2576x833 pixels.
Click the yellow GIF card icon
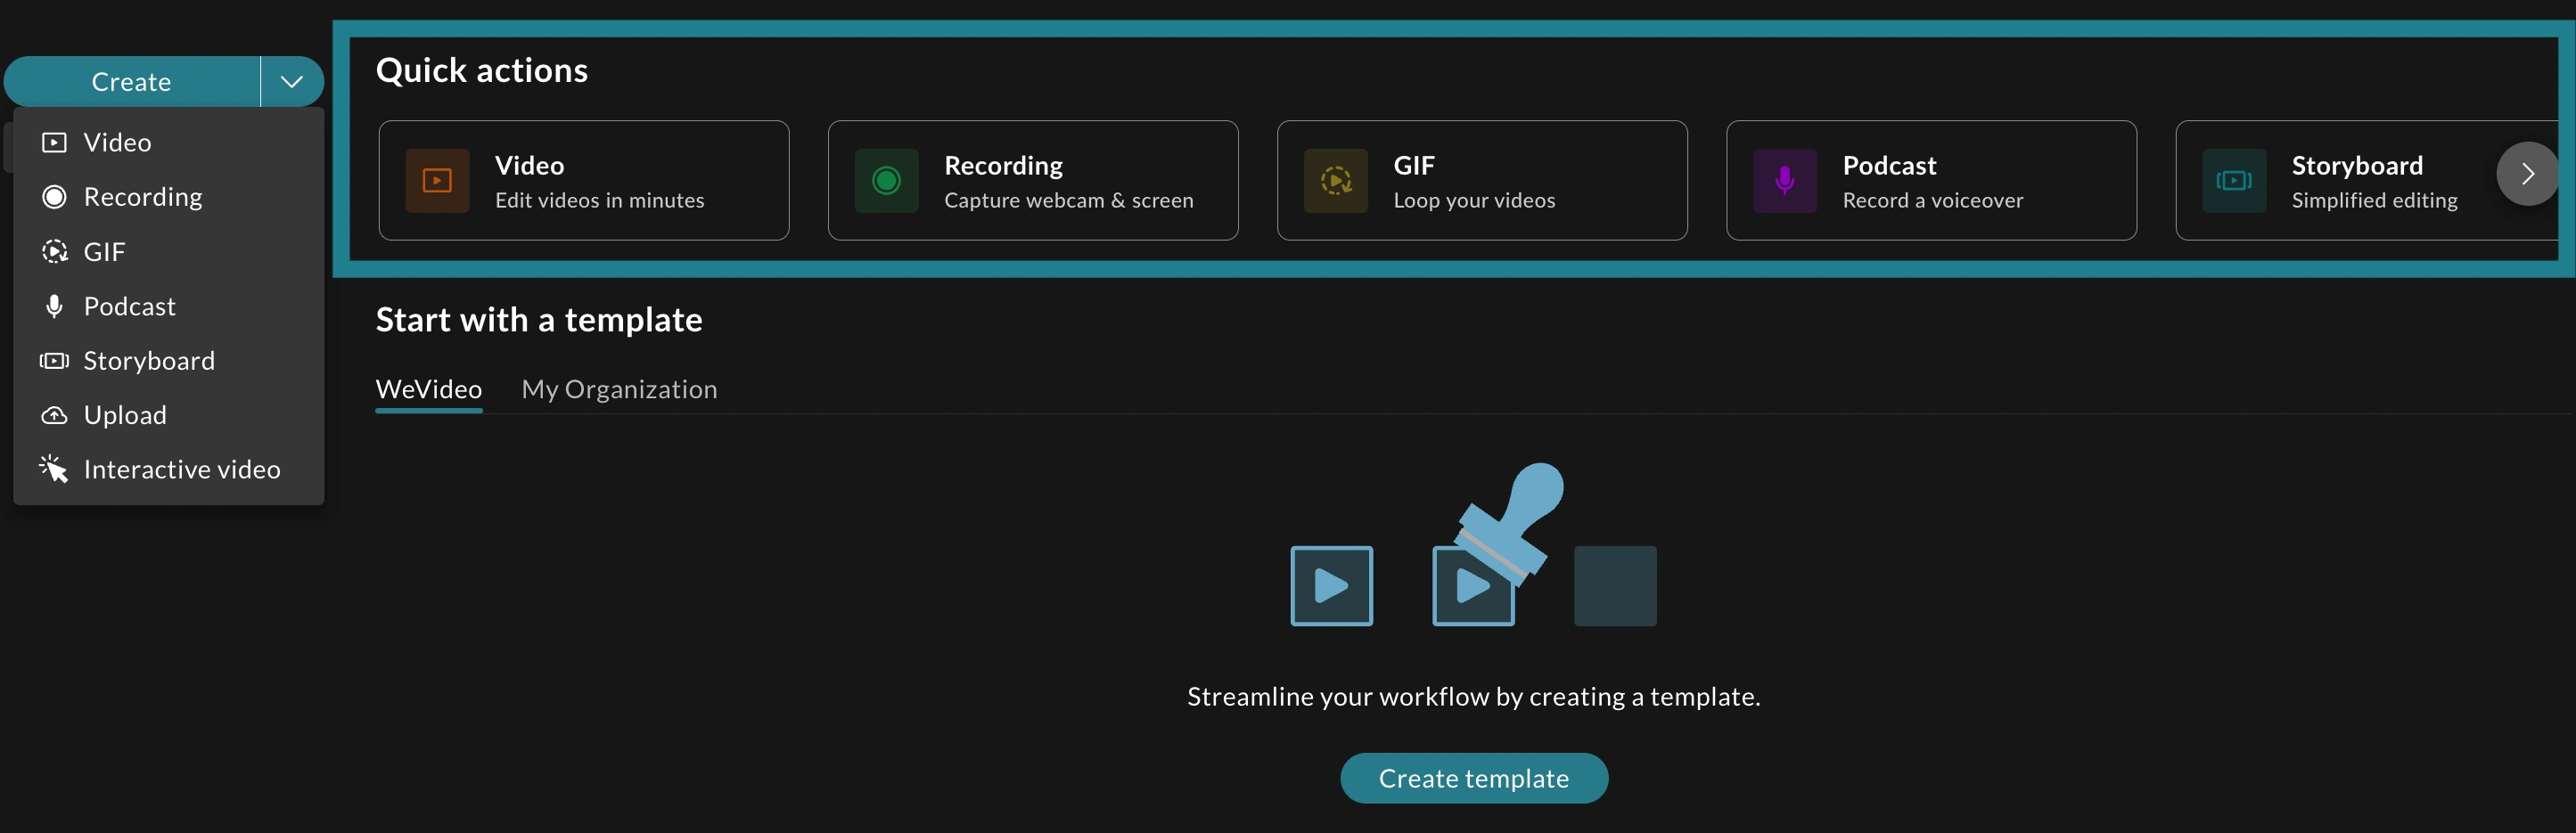(x=1335, y=181)
